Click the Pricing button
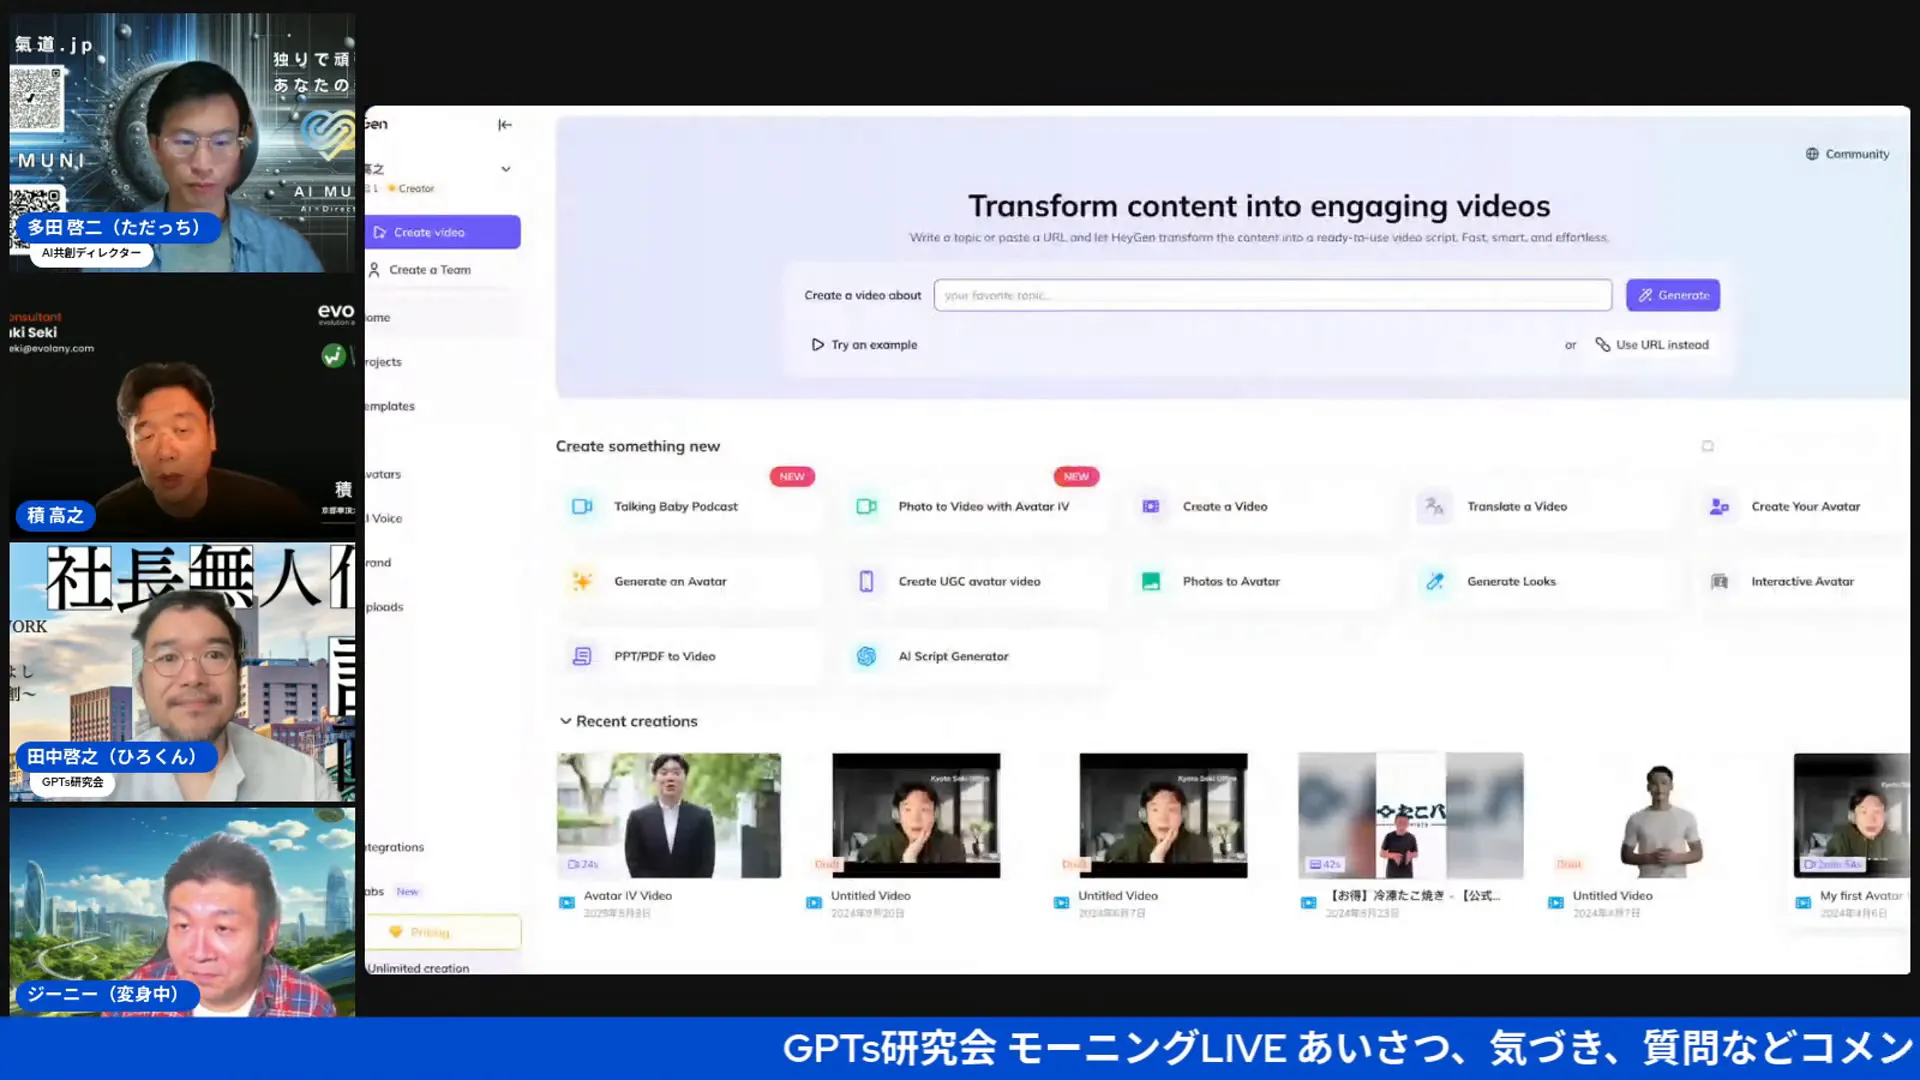The width and height of the screenshot is (1920, 1080). click(443, 932)
